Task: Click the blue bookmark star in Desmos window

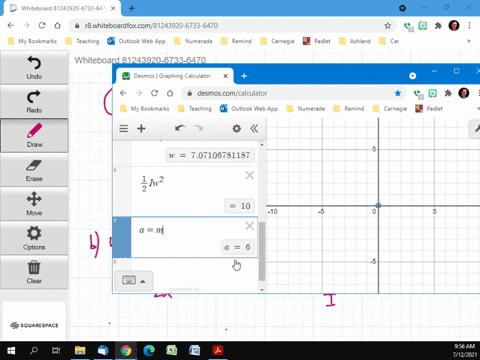Action: [398, 93]
